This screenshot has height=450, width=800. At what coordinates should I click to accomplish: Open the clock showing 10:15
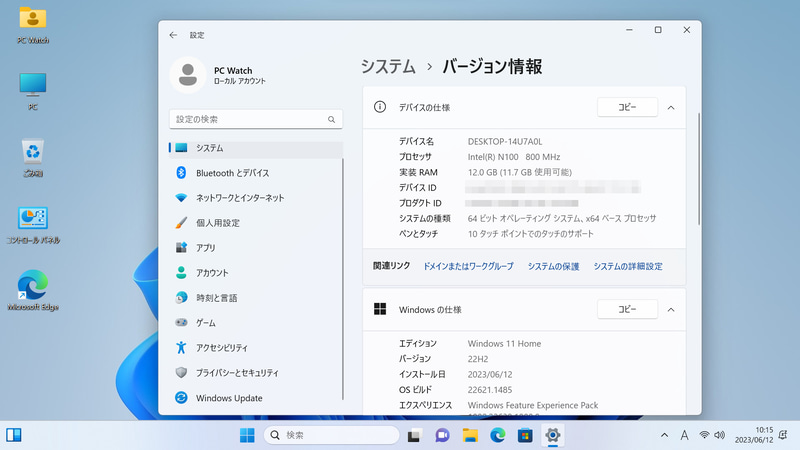[754, 435]
